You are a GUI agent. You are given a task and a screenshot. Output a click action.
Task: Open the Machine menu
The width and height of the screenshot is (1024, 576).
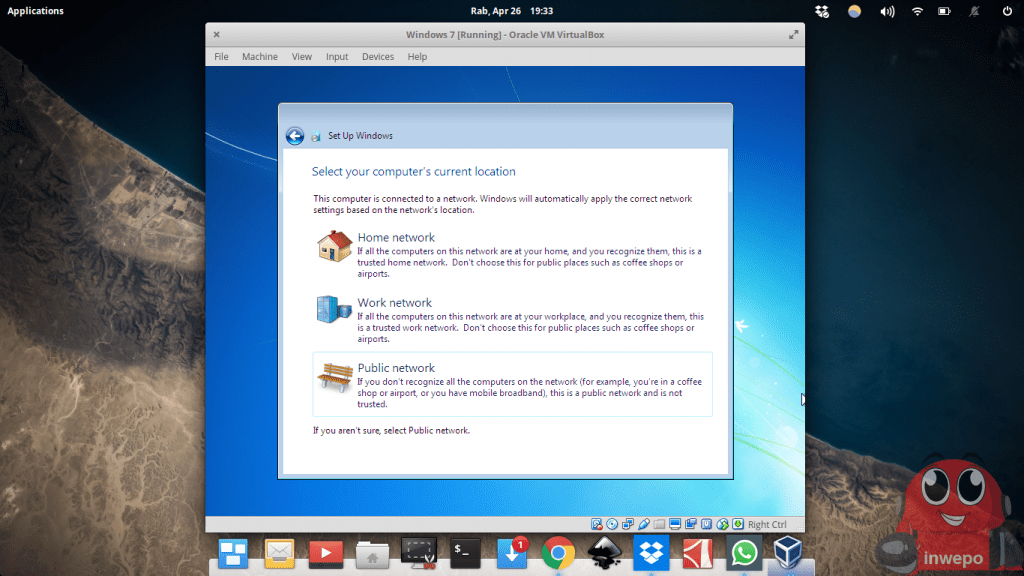pyautogui.click(x=259, y=57)
